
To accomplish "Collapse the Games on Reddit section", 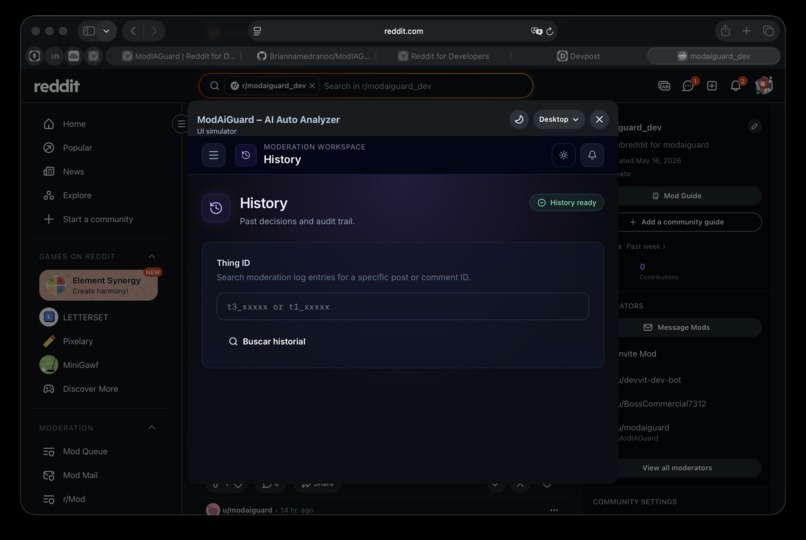I will [x=152, y=256].
